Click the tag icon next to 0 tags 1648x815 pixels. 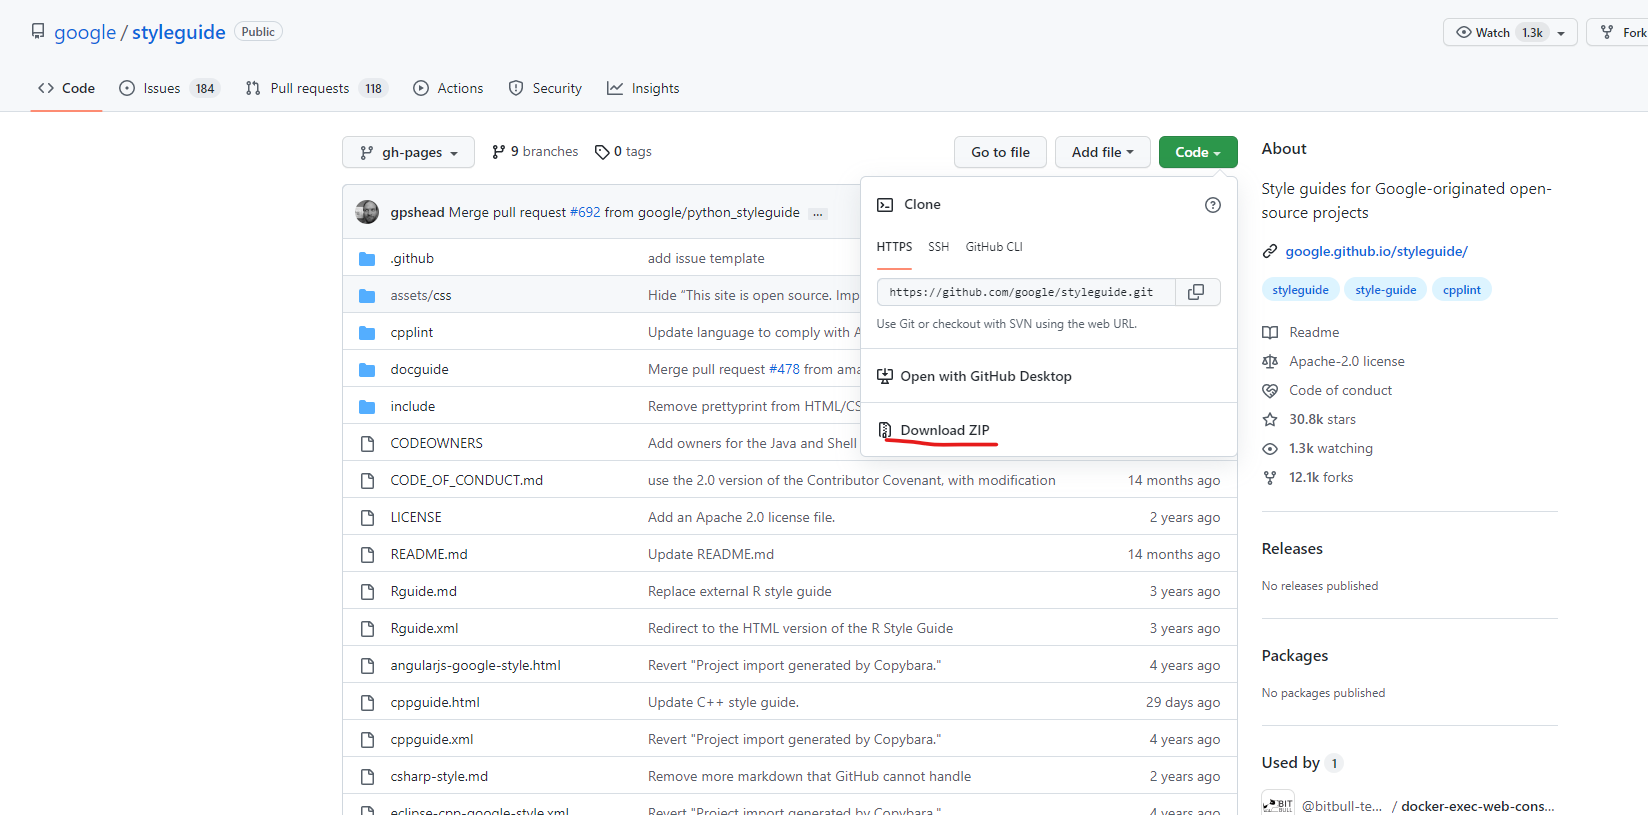pos(602,152)
